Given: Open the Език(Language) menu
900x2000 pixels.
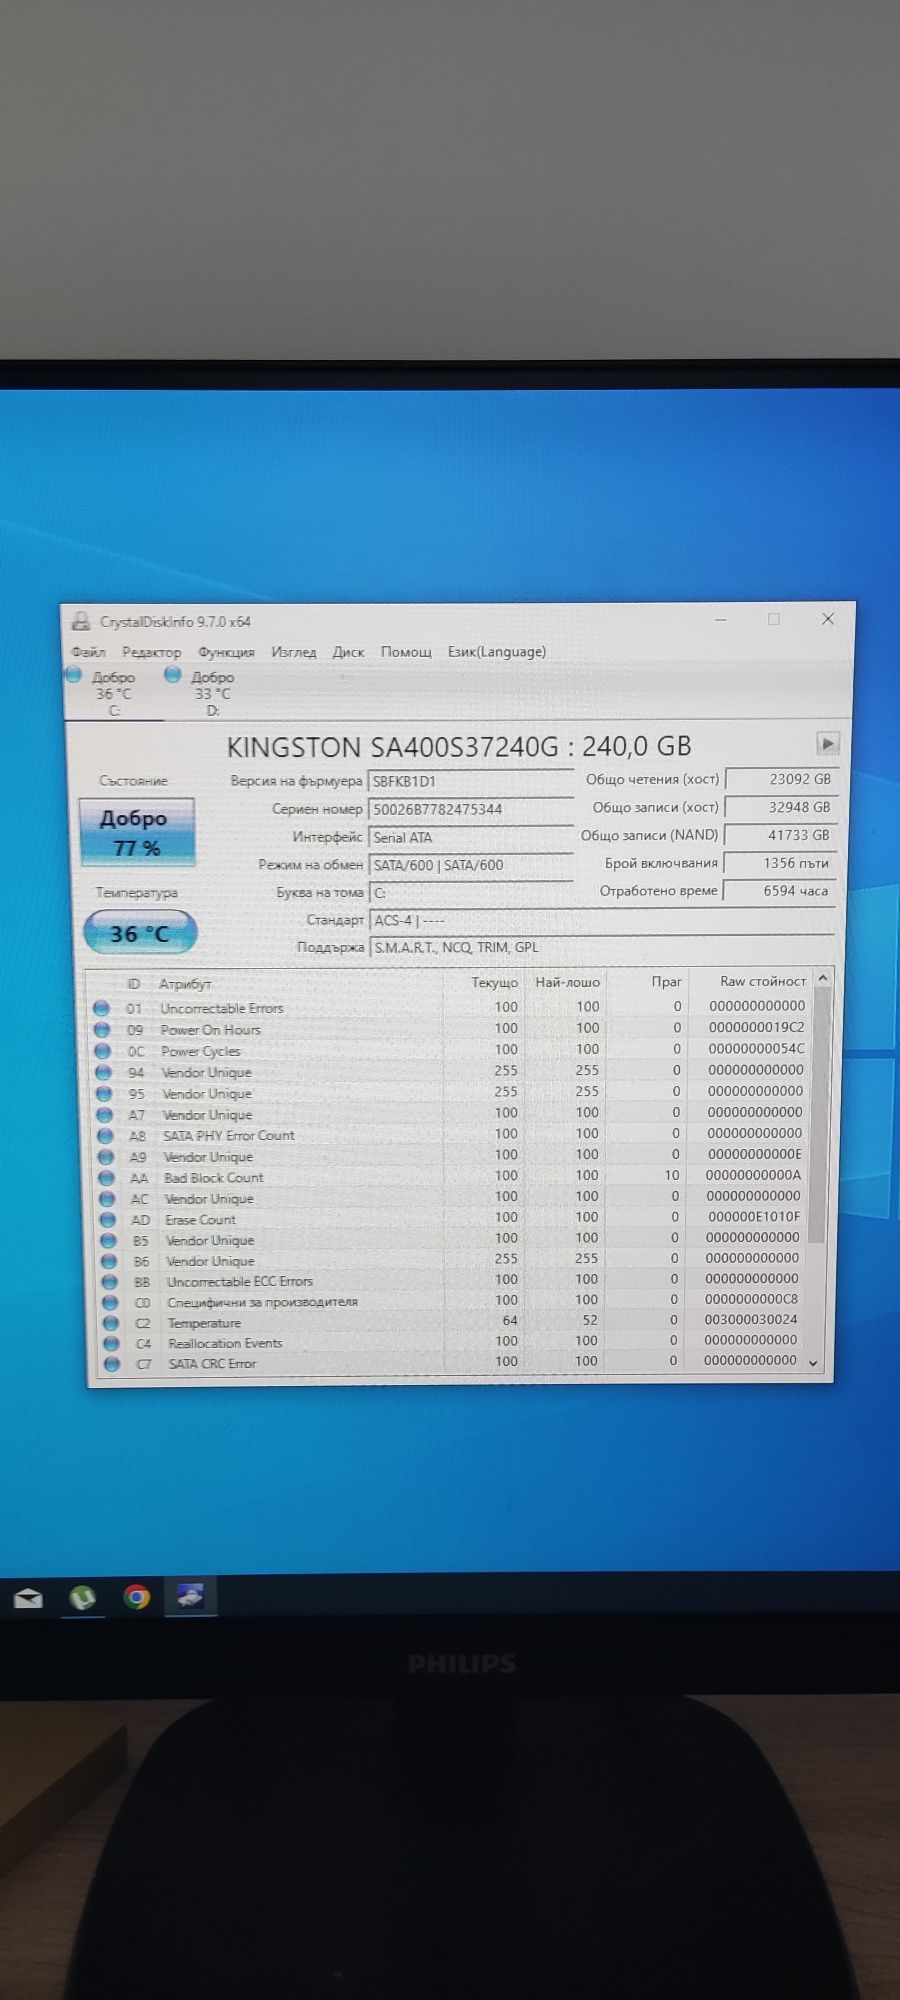Looking at the screenshot, I should point(497,652).
